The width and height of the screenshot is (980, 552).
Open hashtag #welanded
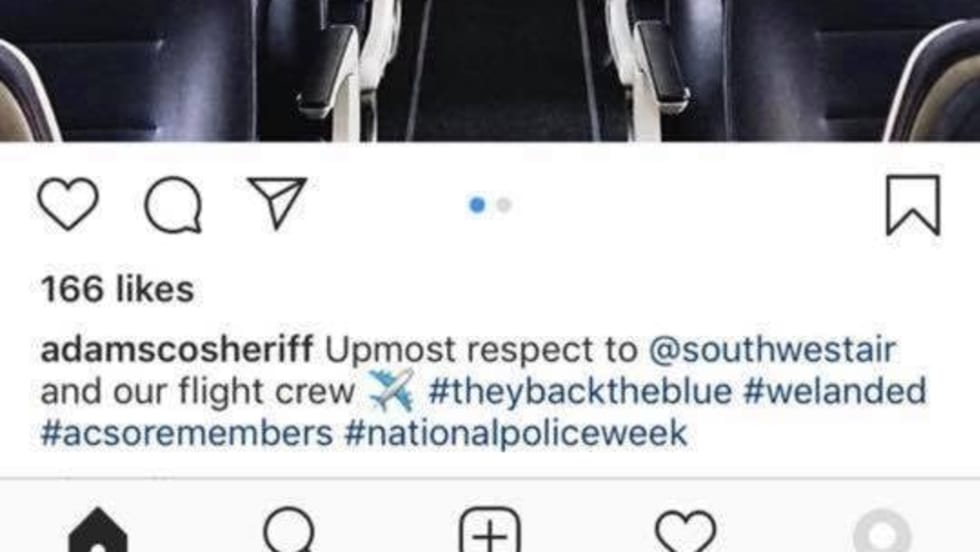click(x=835, y=391)
